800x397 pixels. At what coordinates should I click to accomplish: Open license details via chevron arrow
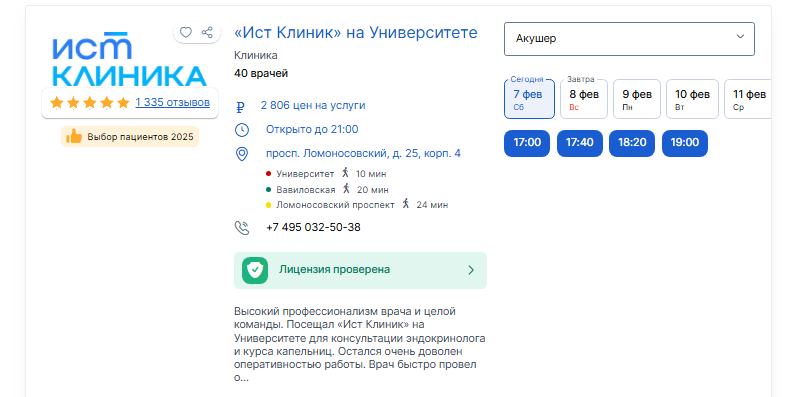click(471, 270)
